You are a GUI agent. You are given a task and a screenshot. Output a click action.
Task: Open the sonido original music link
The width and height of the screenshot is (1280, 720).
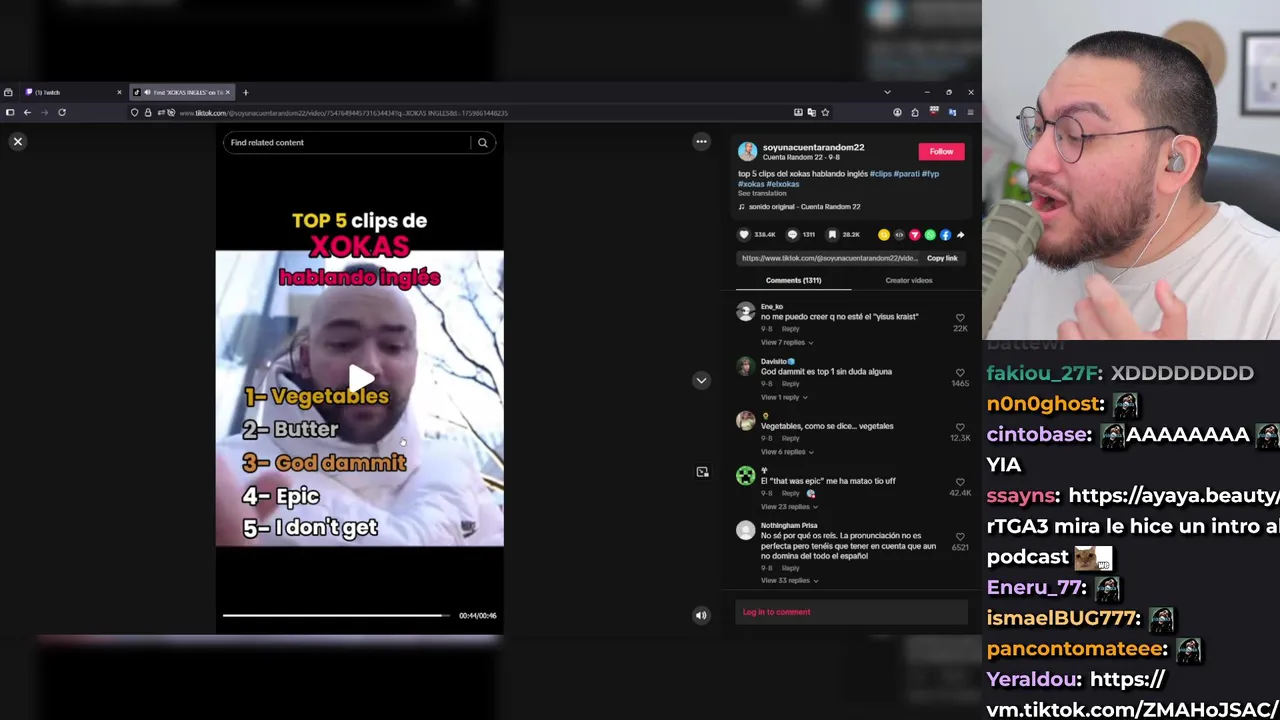click(x=804, y=207)
